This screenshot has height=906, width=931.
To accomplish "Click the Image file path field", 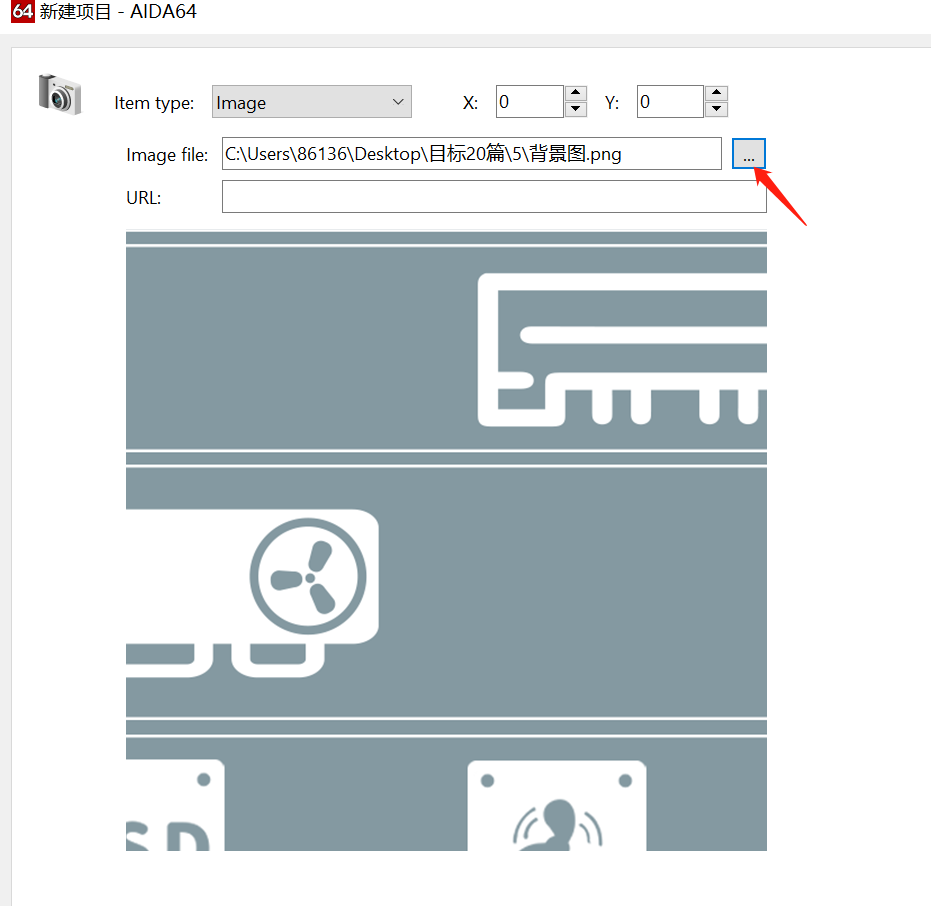I will click(470, 154).
